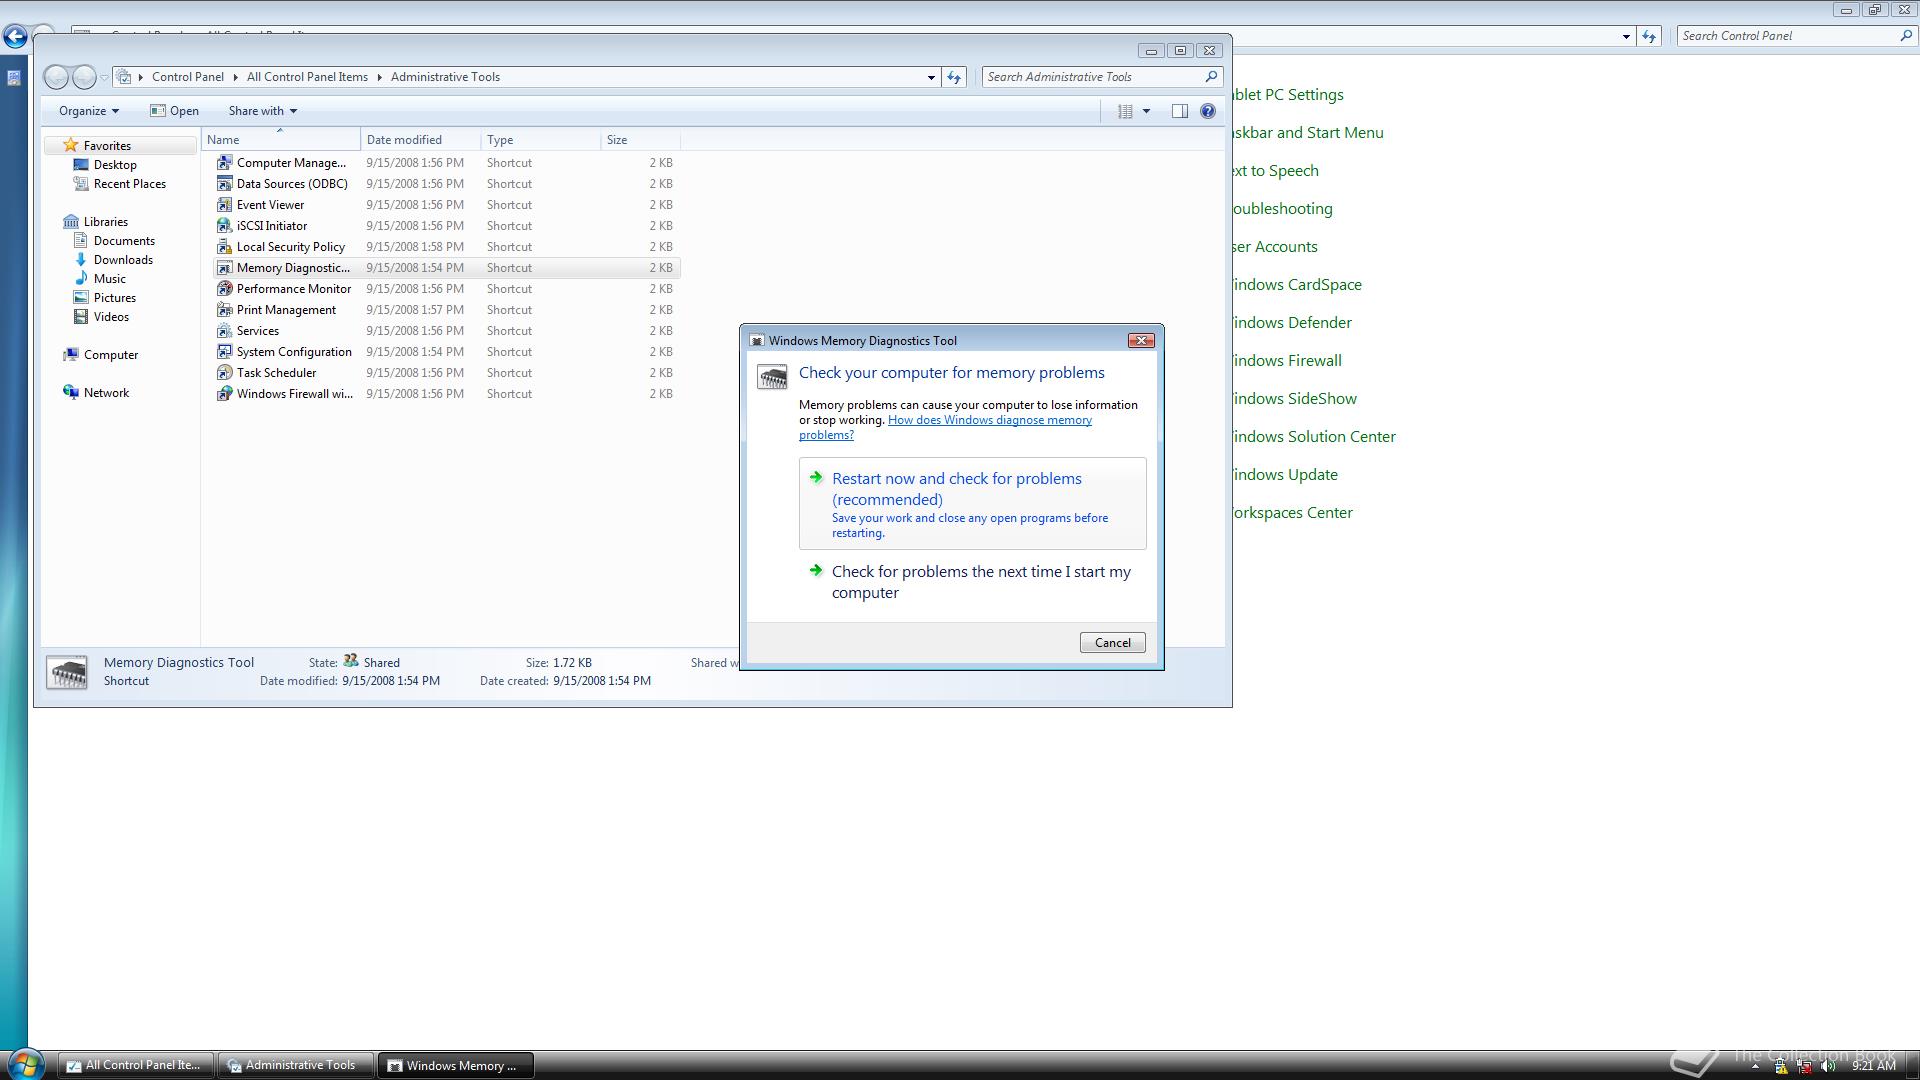Sort by Date modified column header
Screen dimensions: 1920x1080
click(420, 140)
